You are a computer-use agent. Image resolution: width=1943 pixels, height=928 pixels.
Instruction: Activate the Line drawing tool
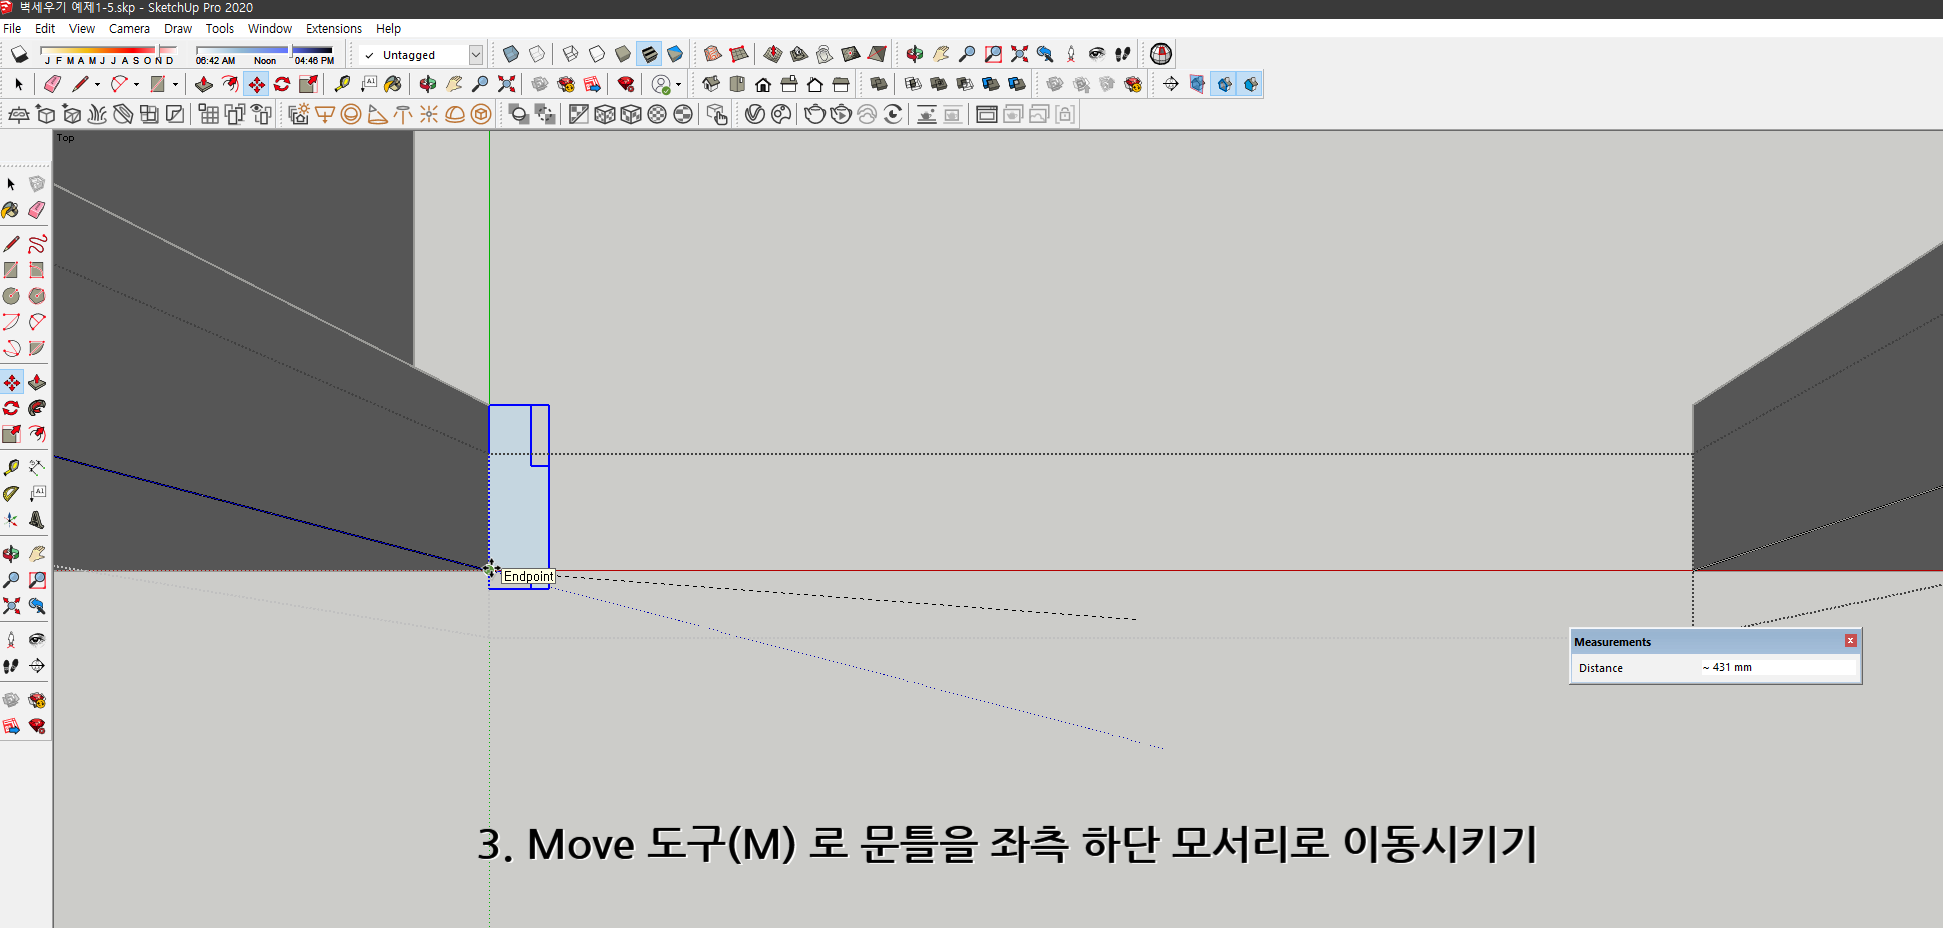click(x=81, y=84)
